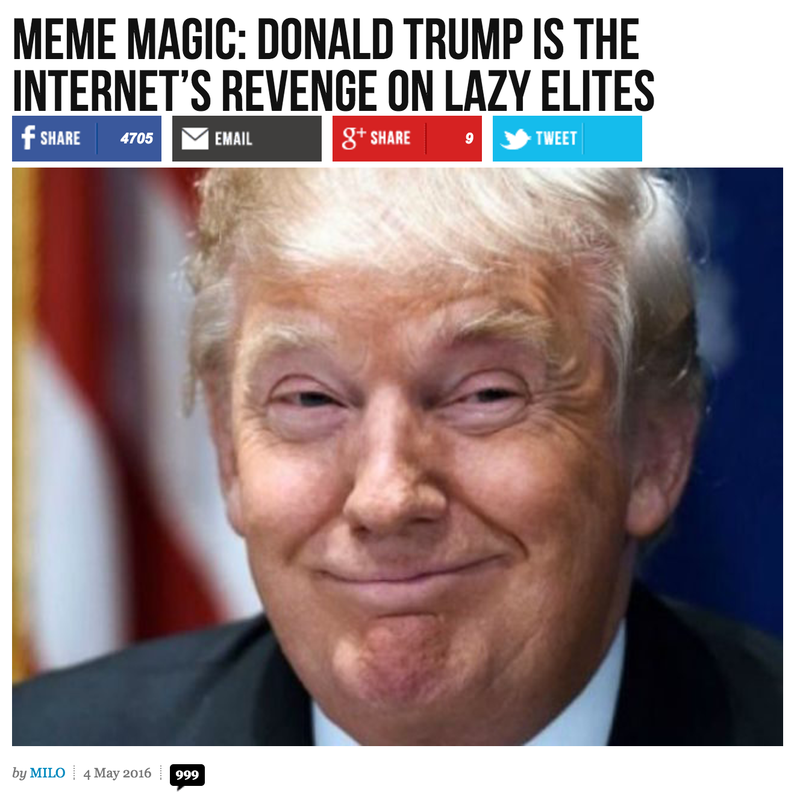The width and height of the screenshot is (800, 810).
Task: Click the empty tweet counter box
Action: 612,138
